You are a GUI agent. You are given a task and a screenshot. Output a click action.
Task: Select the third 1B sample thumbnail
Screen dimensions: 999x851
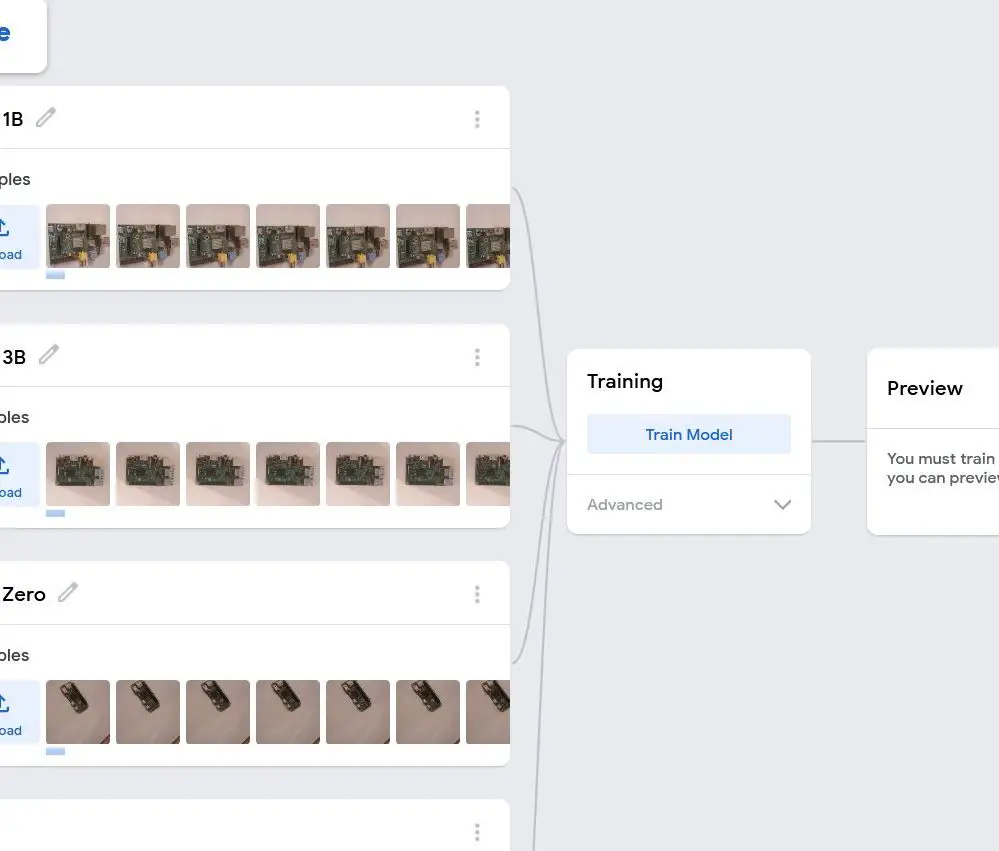(218, 236)
